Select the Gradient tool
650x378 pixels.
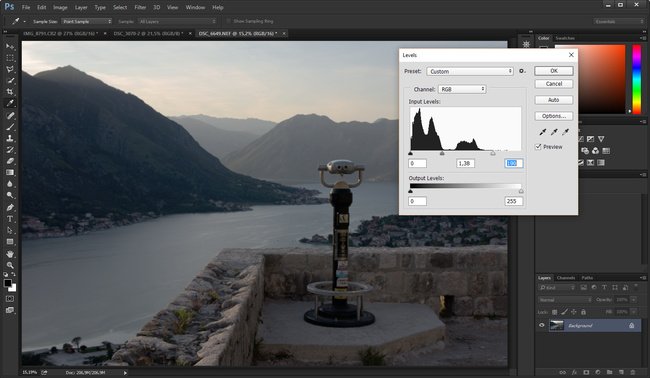(x=10, y=172)
